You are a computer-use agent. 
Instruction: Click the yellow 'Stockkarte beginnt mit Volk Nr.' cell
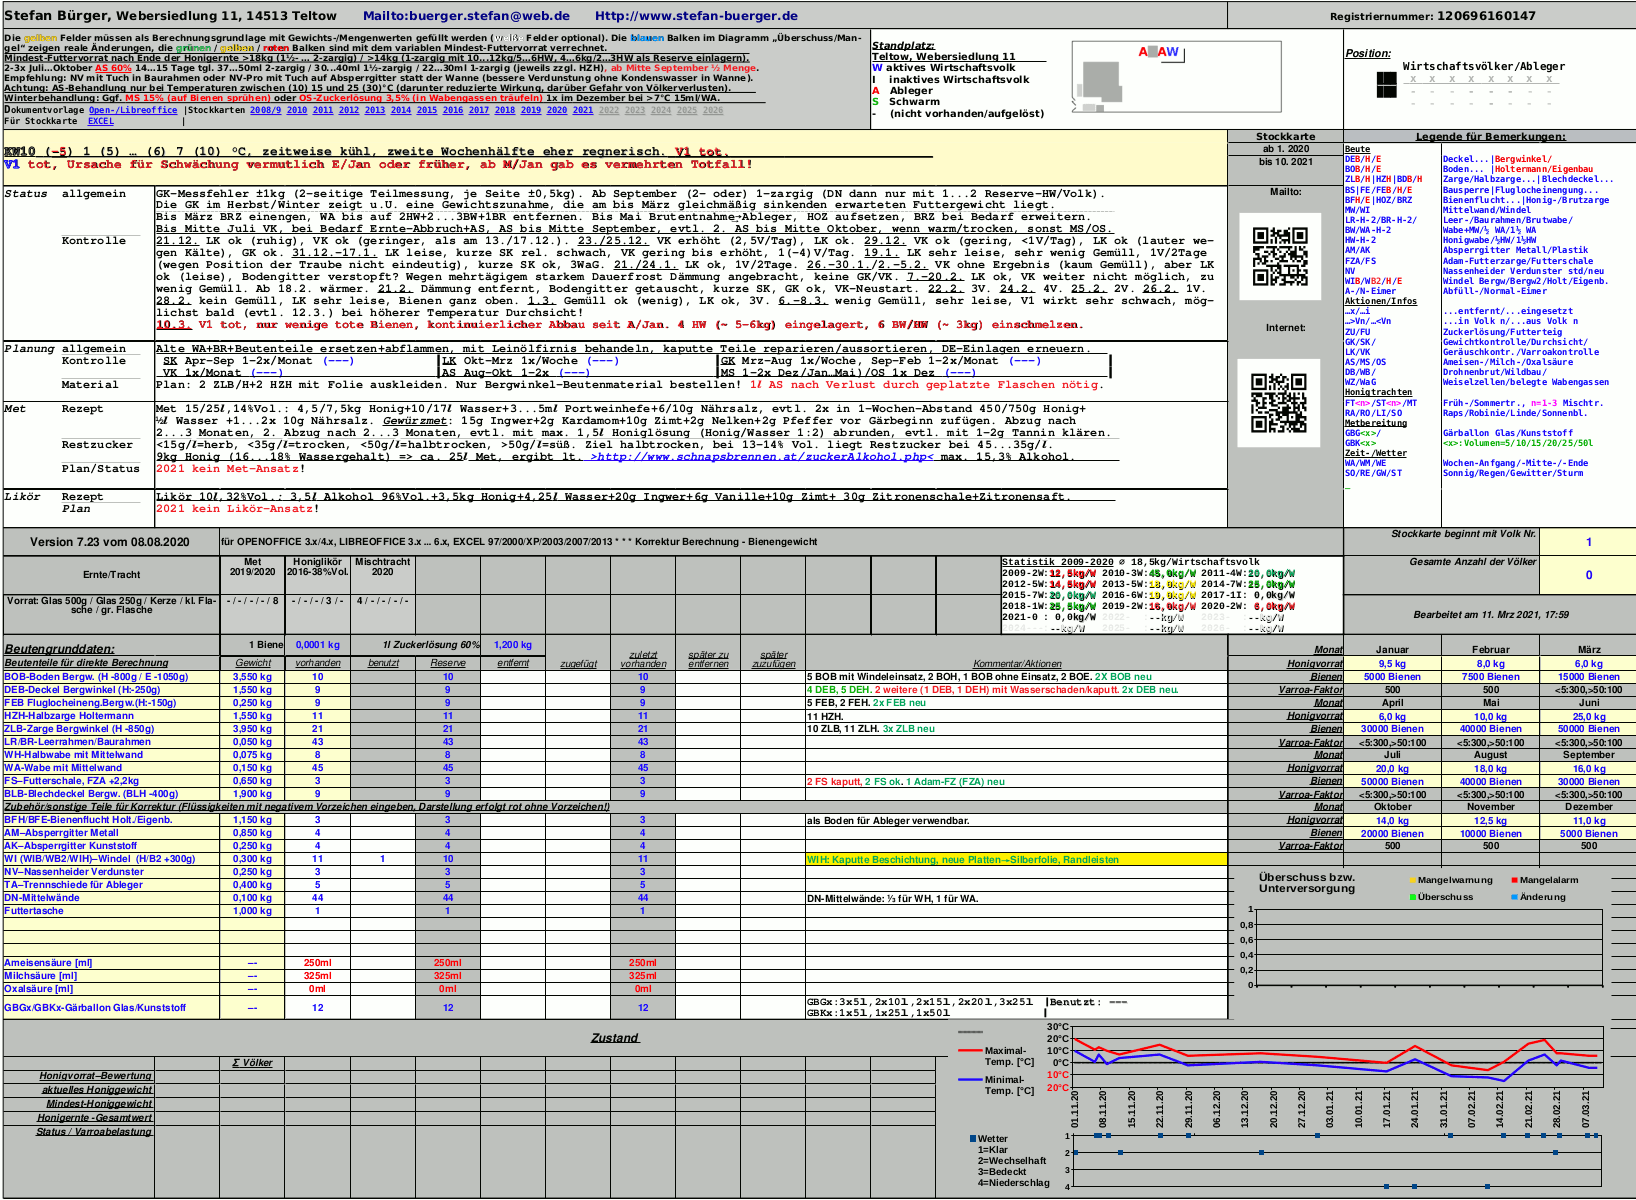coord(1588,542)
